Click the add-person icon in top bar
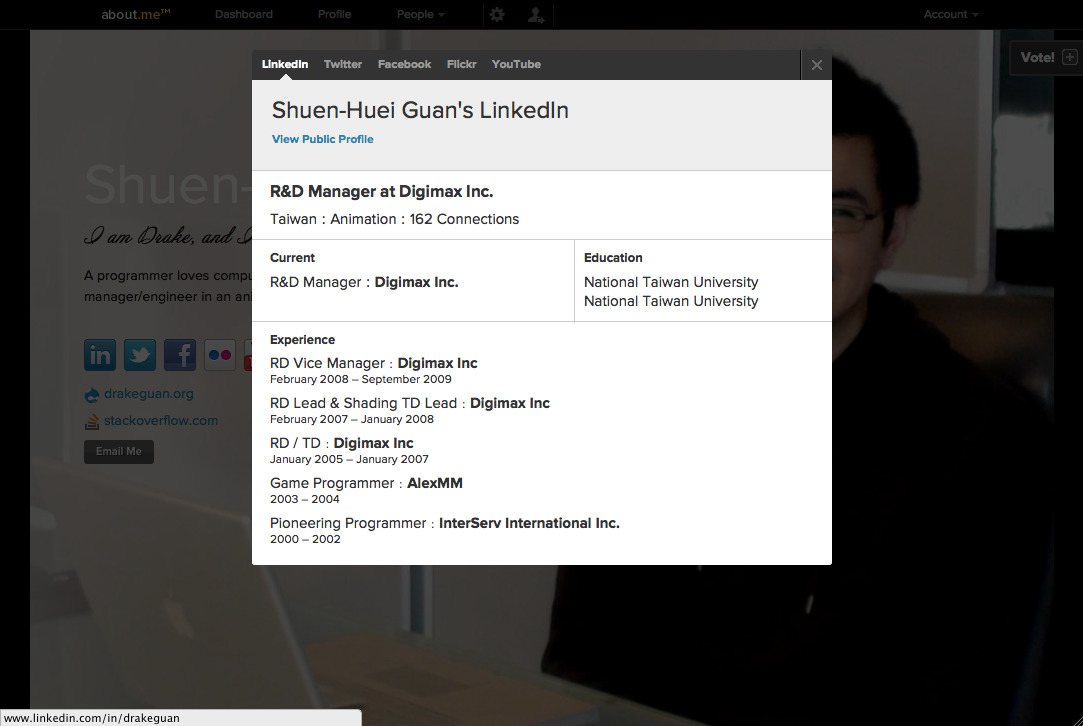The height and width of the screenshot is (726, 1083). [x=536, y=15]
